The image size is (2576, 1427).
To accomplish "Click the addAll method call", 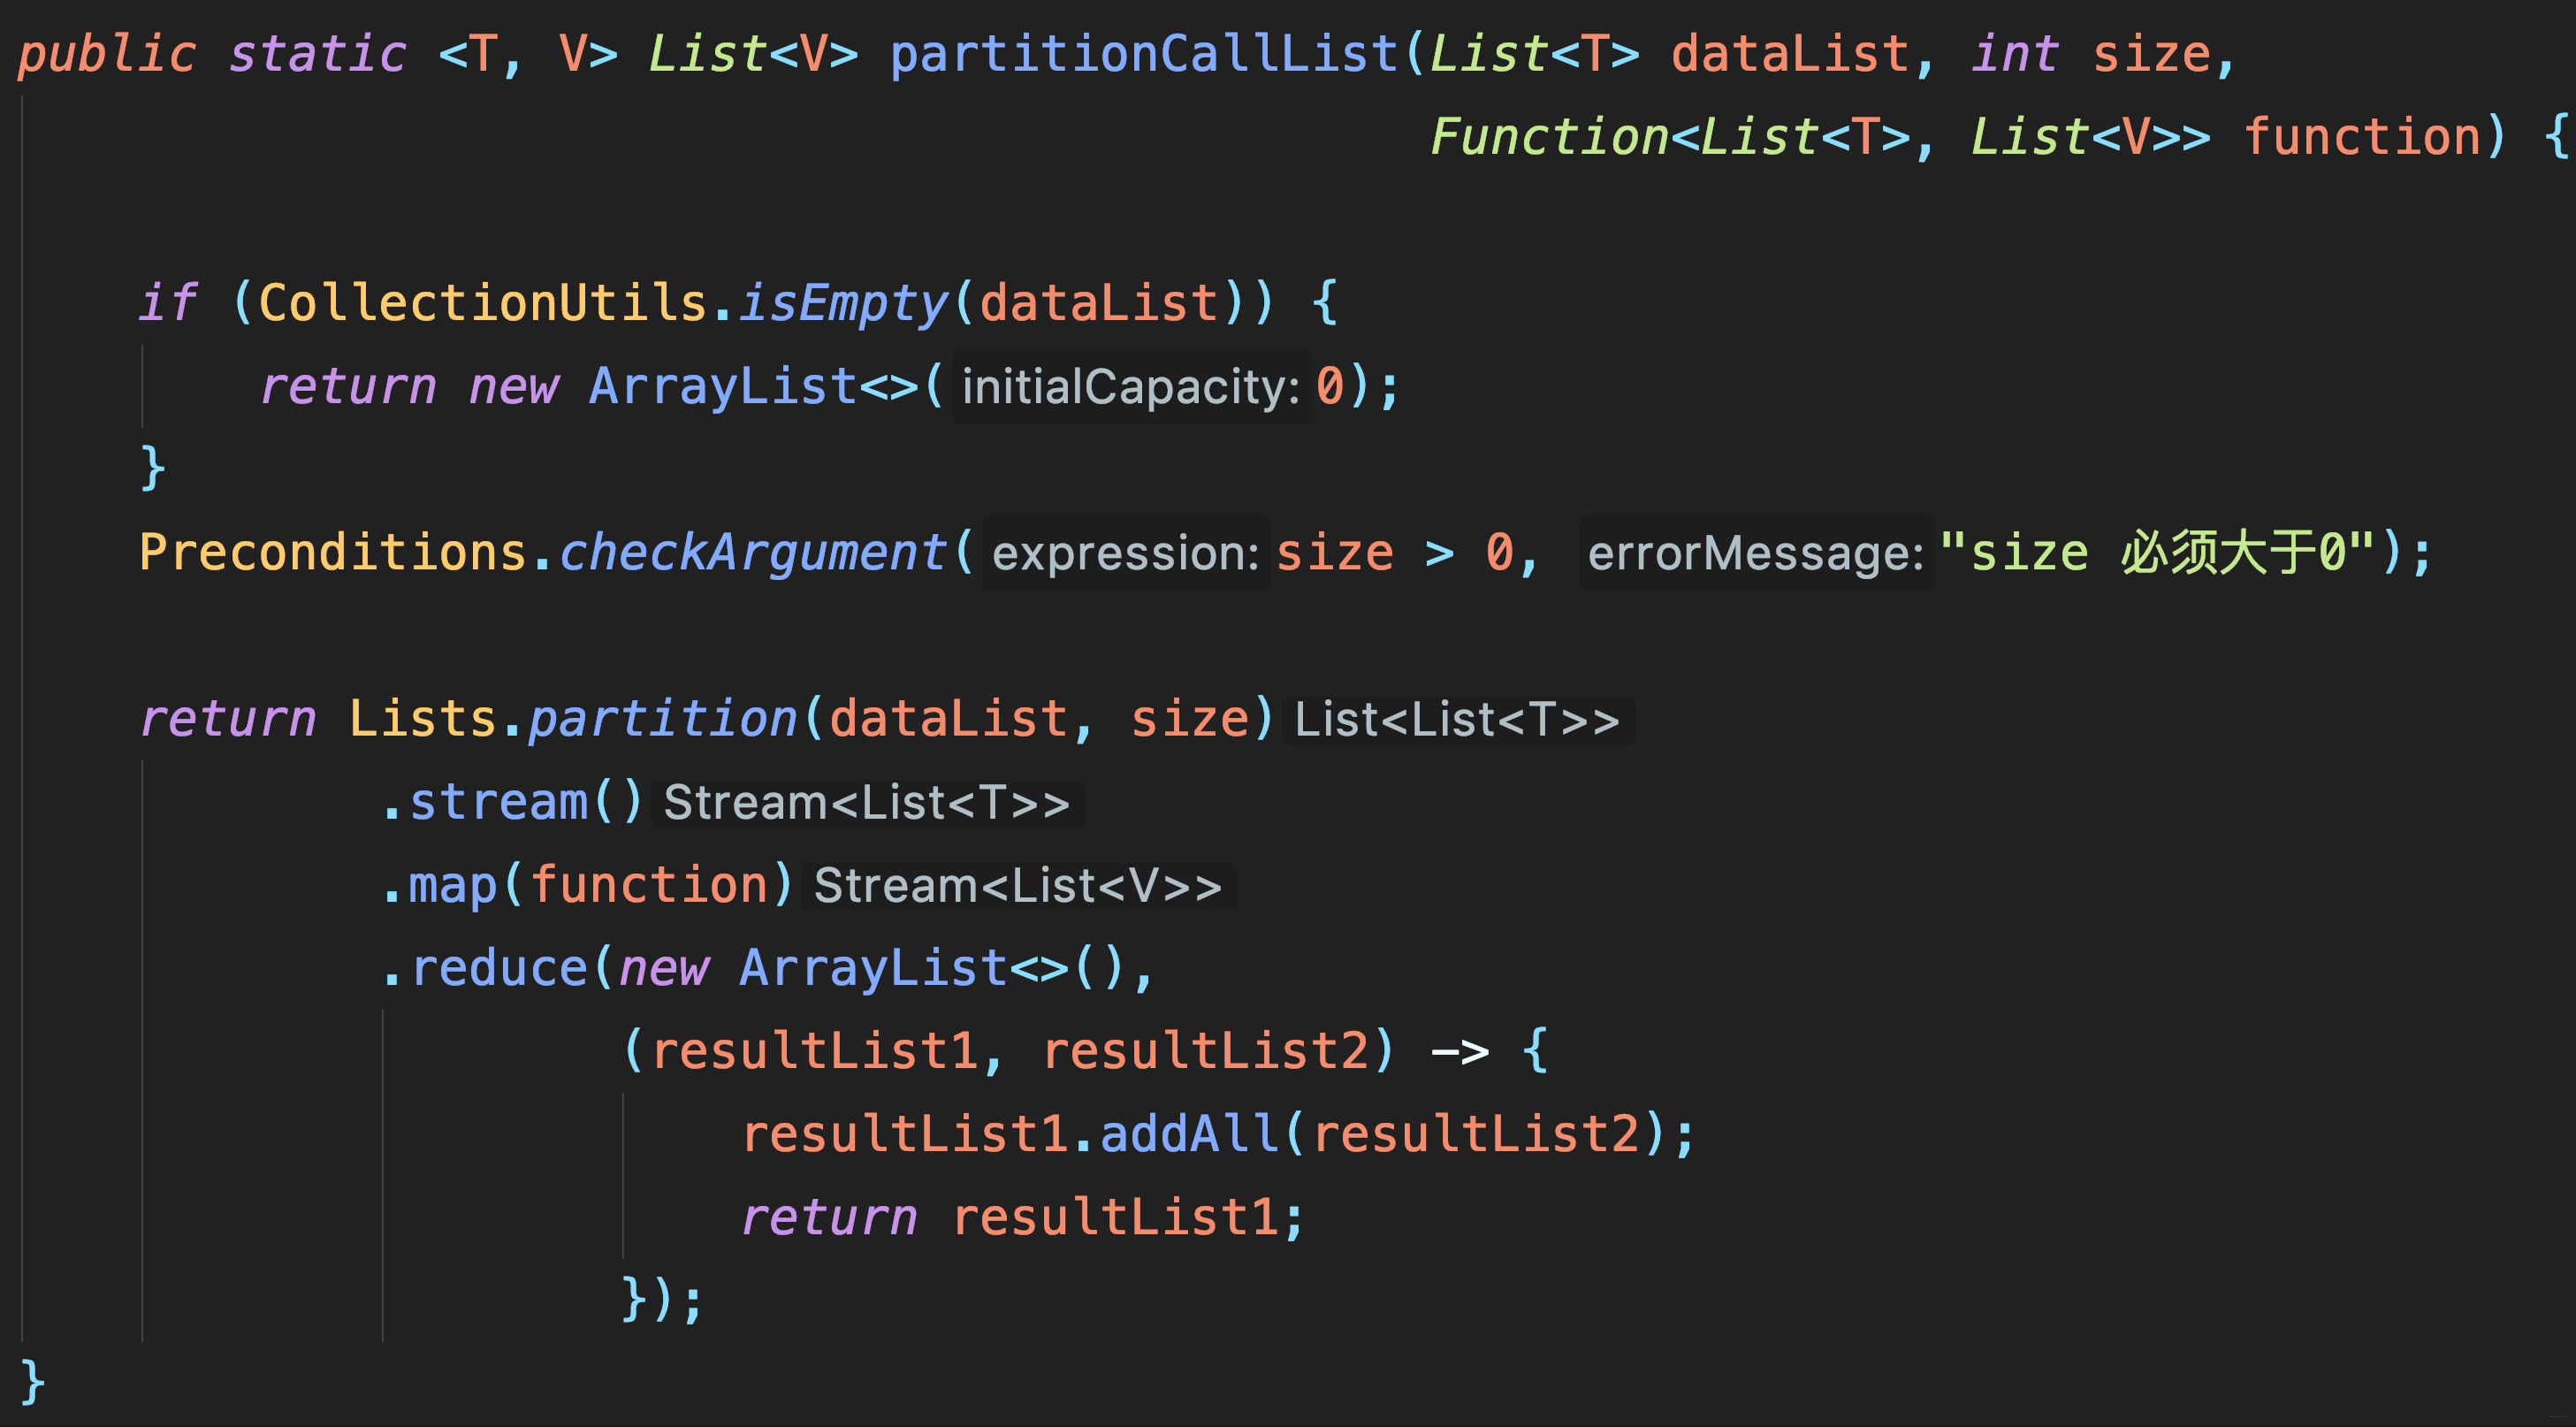I will tap(1189, 1135).
